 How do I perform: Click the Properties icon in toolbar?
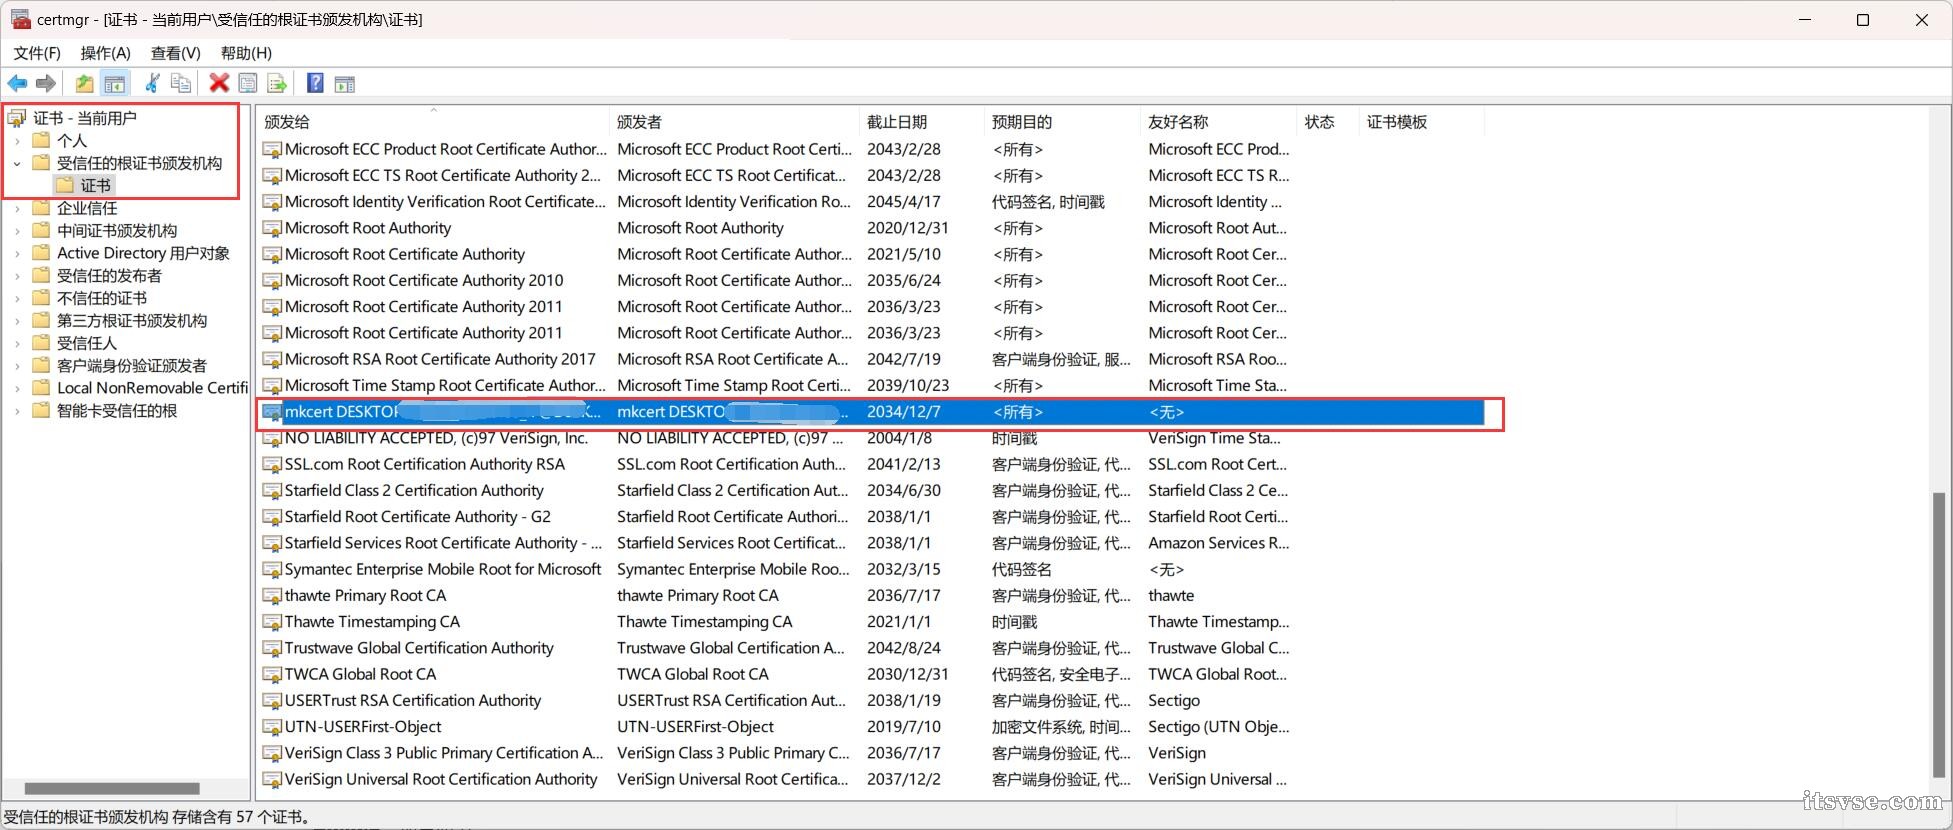pyautogui.click(x=248, y=84)
